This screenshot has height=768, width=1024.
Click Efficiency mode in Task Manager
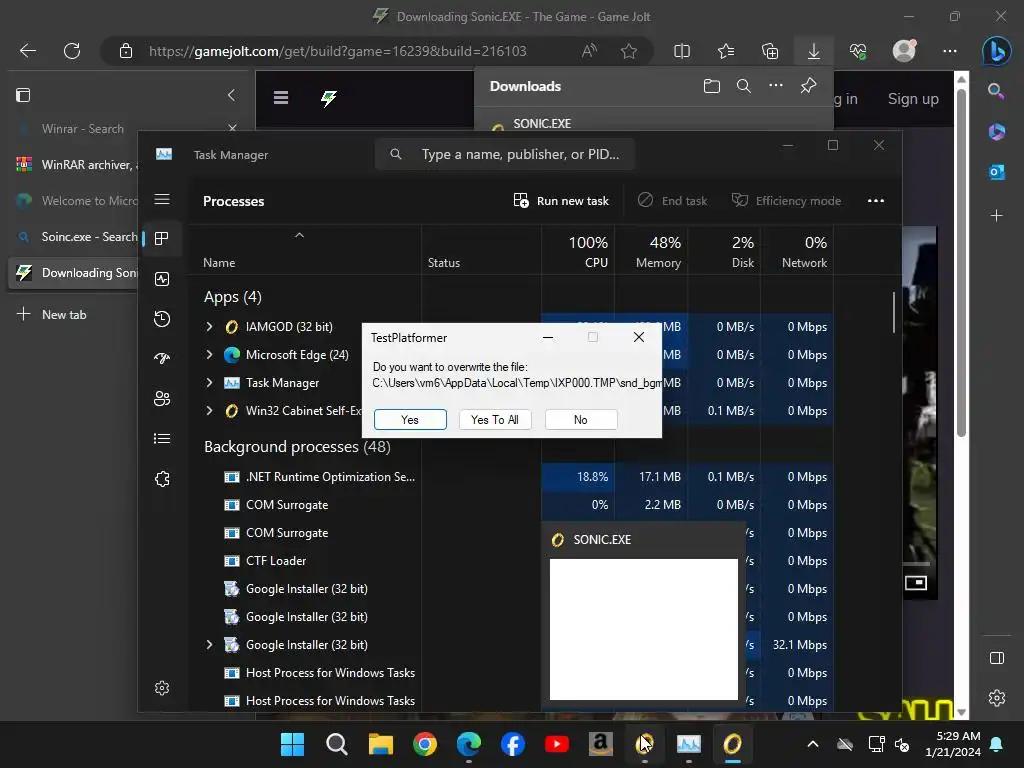coord(786,200)
